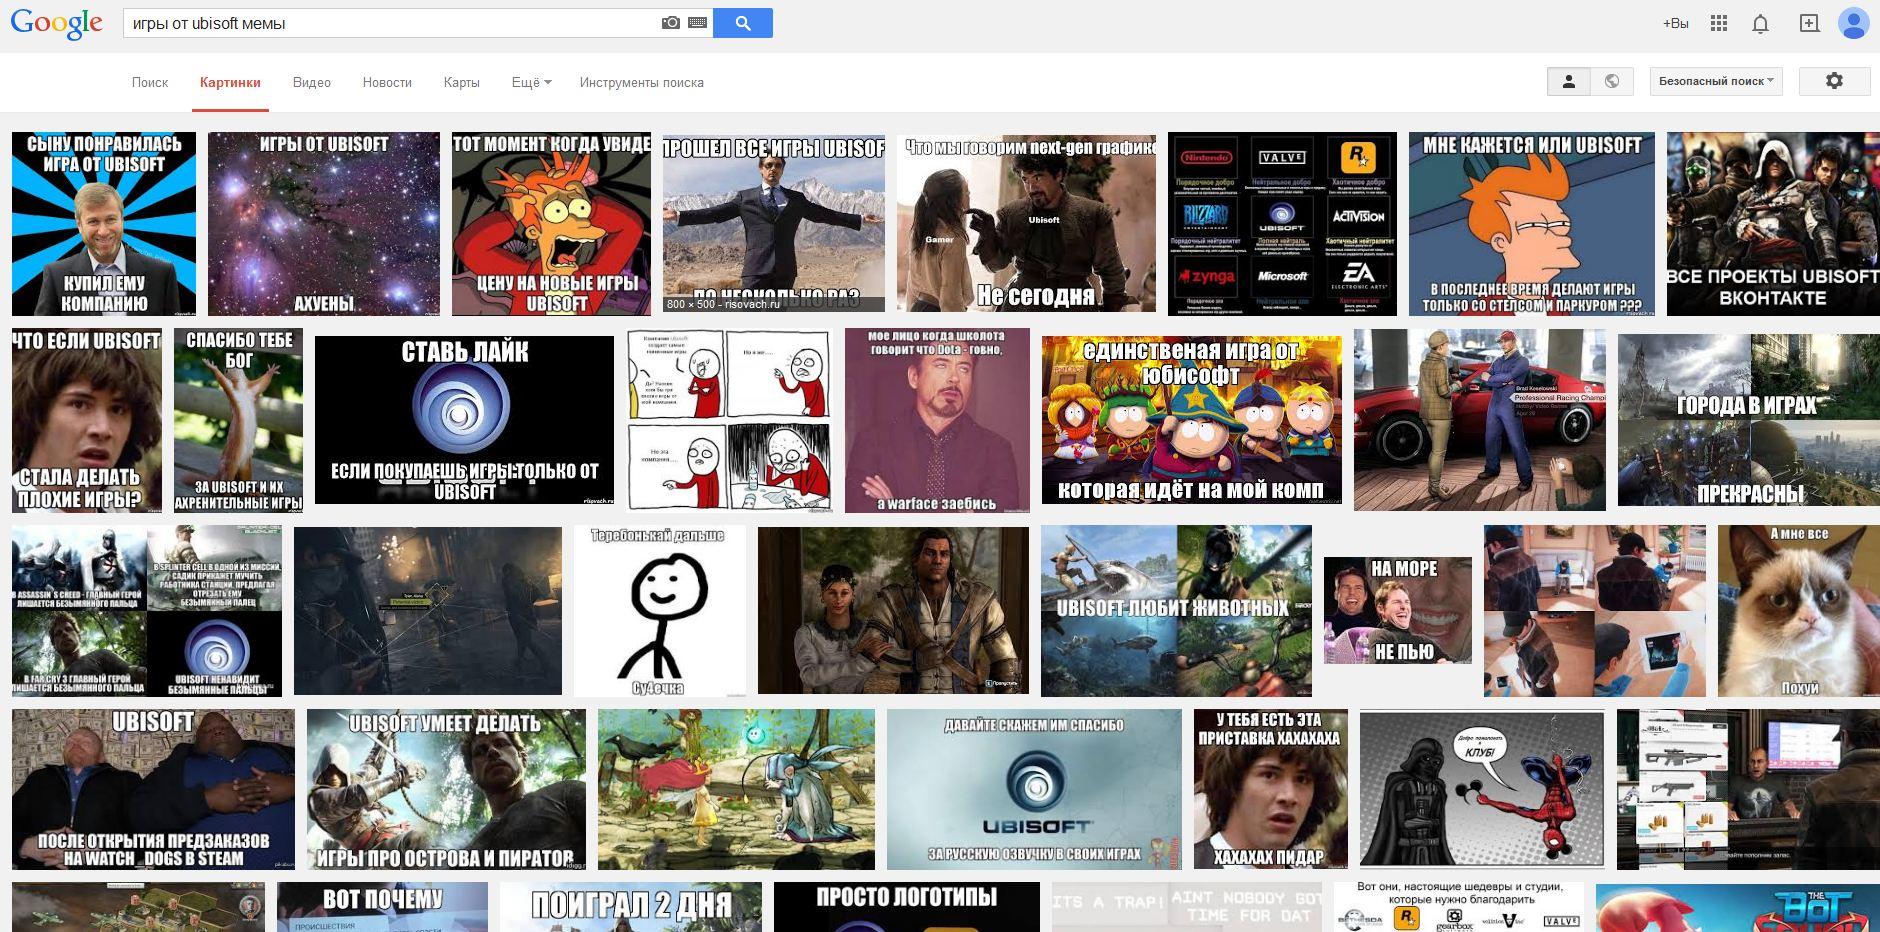Go to the Новости tab
Image resolution: width=1880 pixels, height=932 pixels.
click(387, 82)
